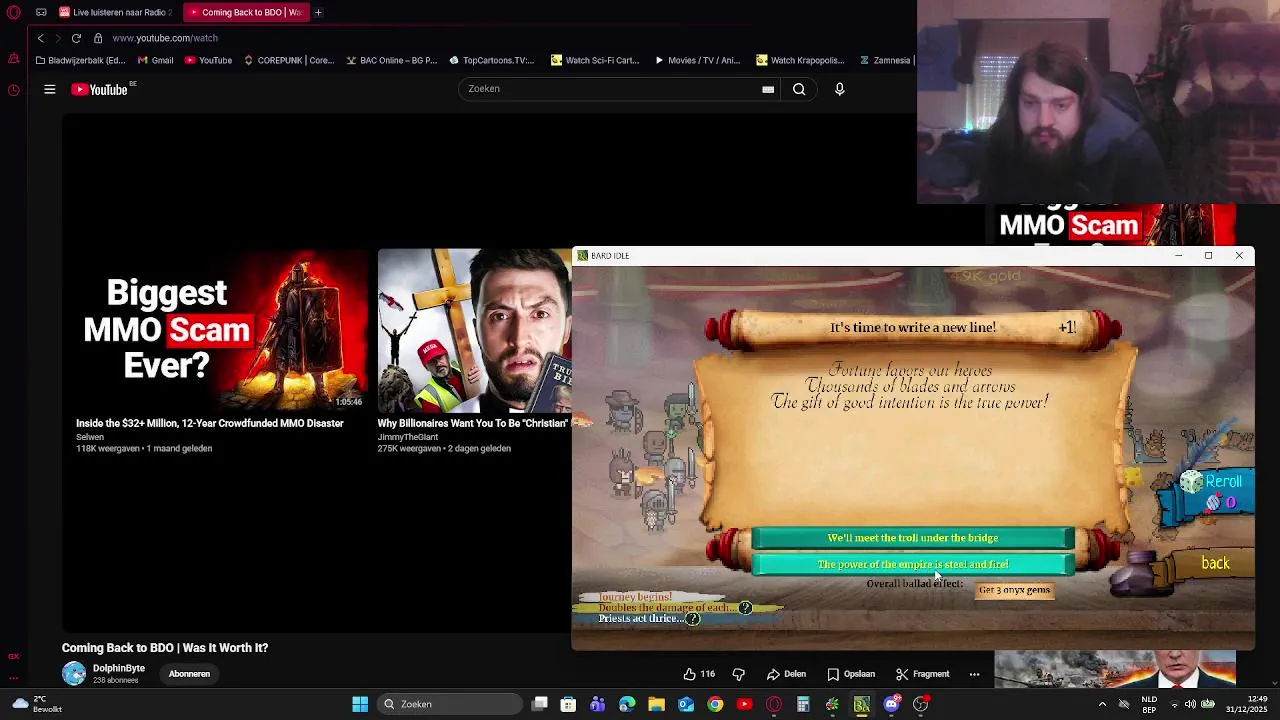Show help for Doubles the damage effect
1280x720 pixels.
[x=745, y=607]
